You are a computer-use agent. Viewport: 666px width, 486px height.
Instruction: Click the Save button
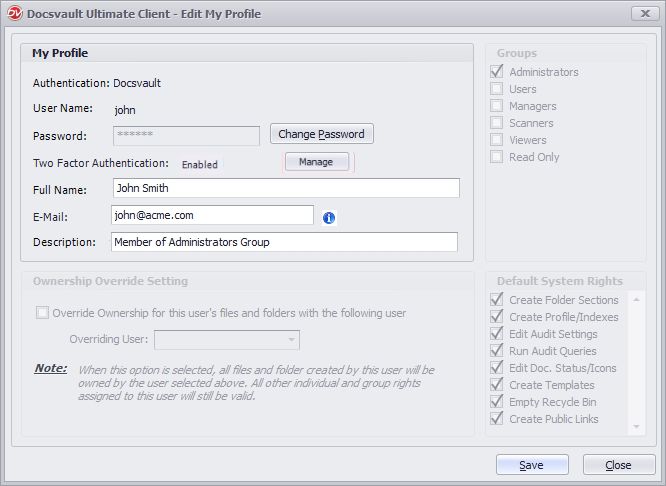tap(532, 465)
